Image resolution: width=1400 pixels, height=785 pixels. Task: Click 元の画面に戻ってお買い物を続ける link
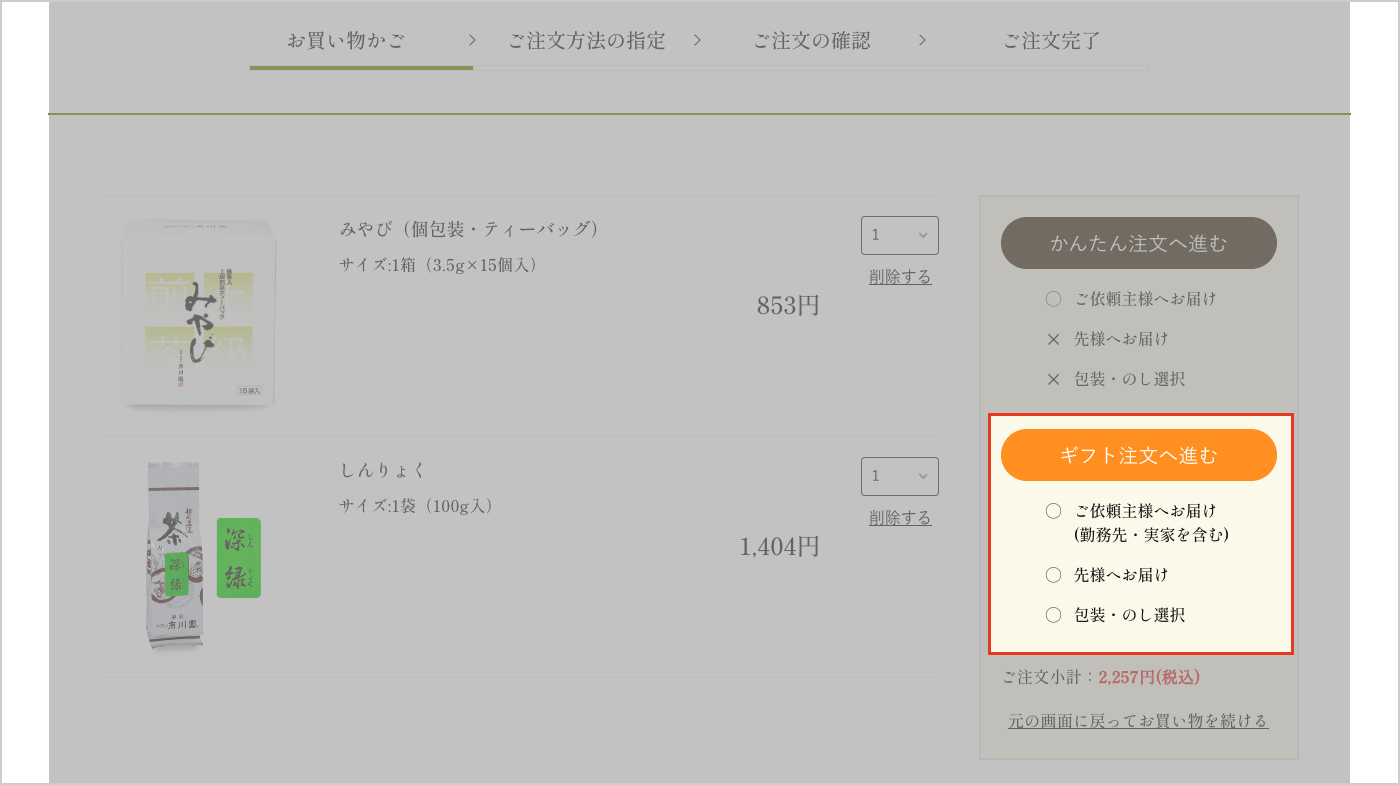click(x=1138, y=721)
